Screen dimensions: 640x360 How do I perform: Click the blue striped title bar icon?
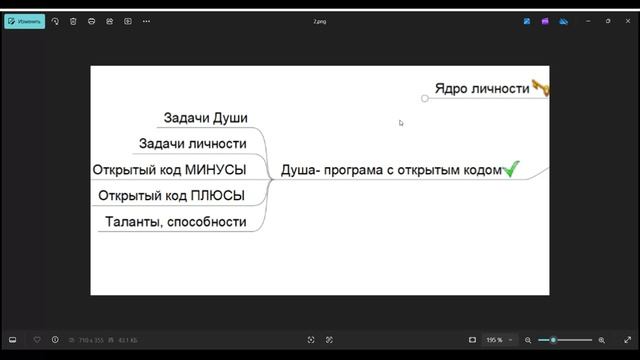point(564,21)
